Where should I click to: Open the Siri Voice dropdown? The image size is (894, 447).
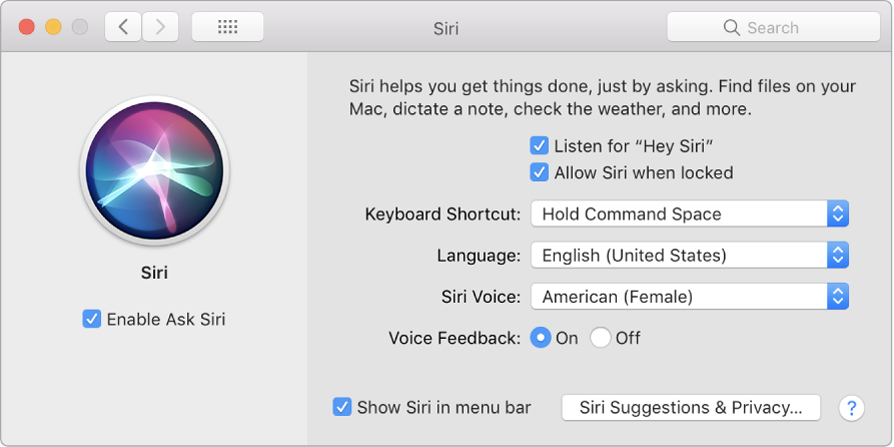point(689,296)
